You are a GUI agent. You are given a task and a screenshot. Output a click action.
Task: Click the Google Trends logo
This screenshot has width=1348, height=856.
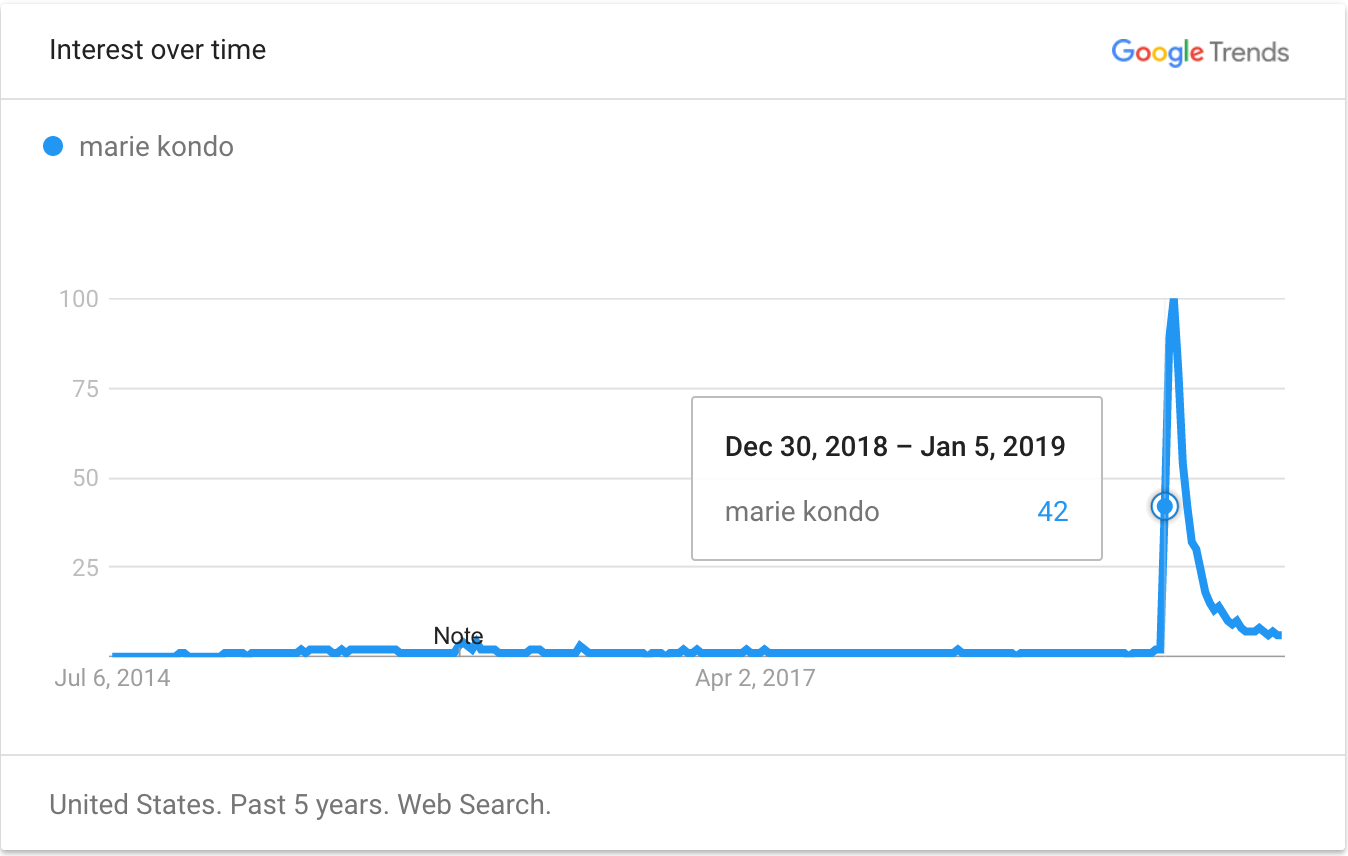pos(1200,52)
